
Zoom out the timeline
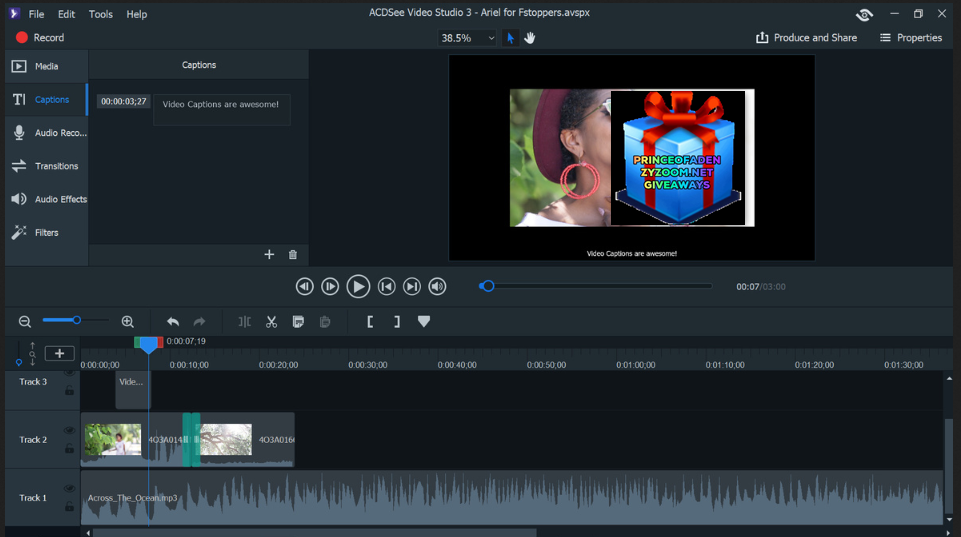(25, 321)
